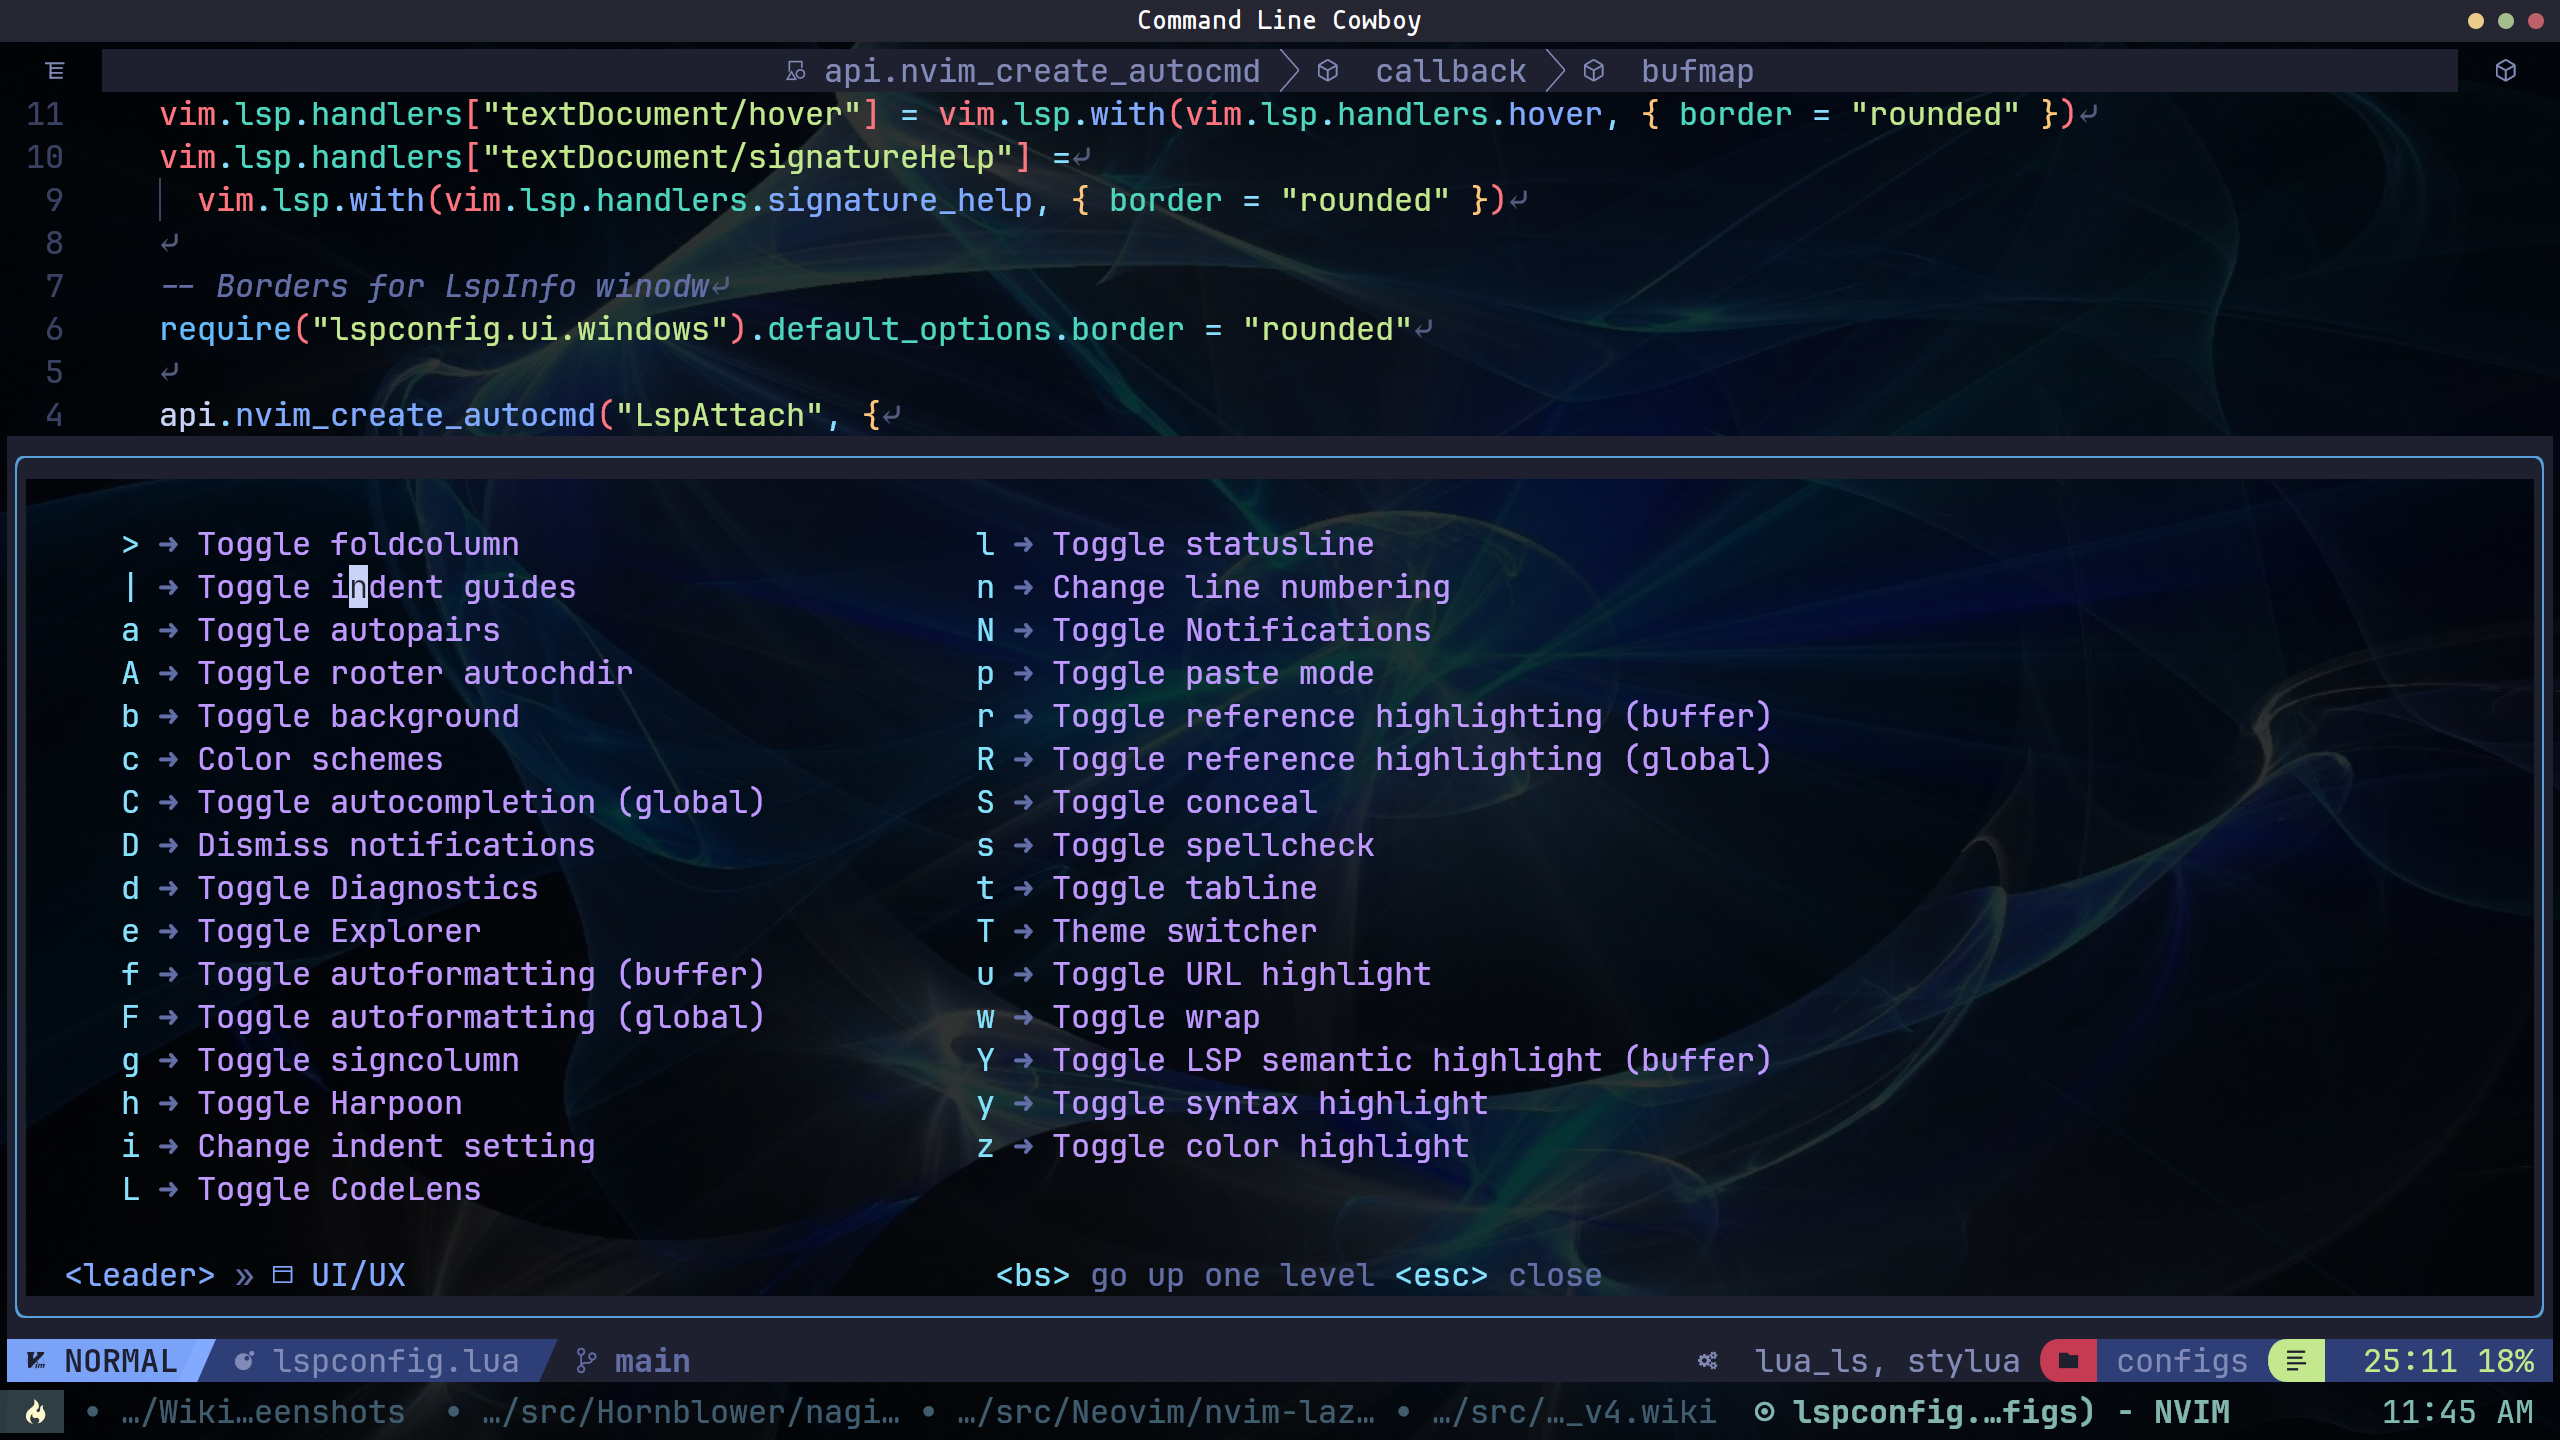Viewport: 2560px width, 1440px height.
Task: Click chevron after api.nvim_create_autocmd breadcrumb
Action: [1290, 71]
